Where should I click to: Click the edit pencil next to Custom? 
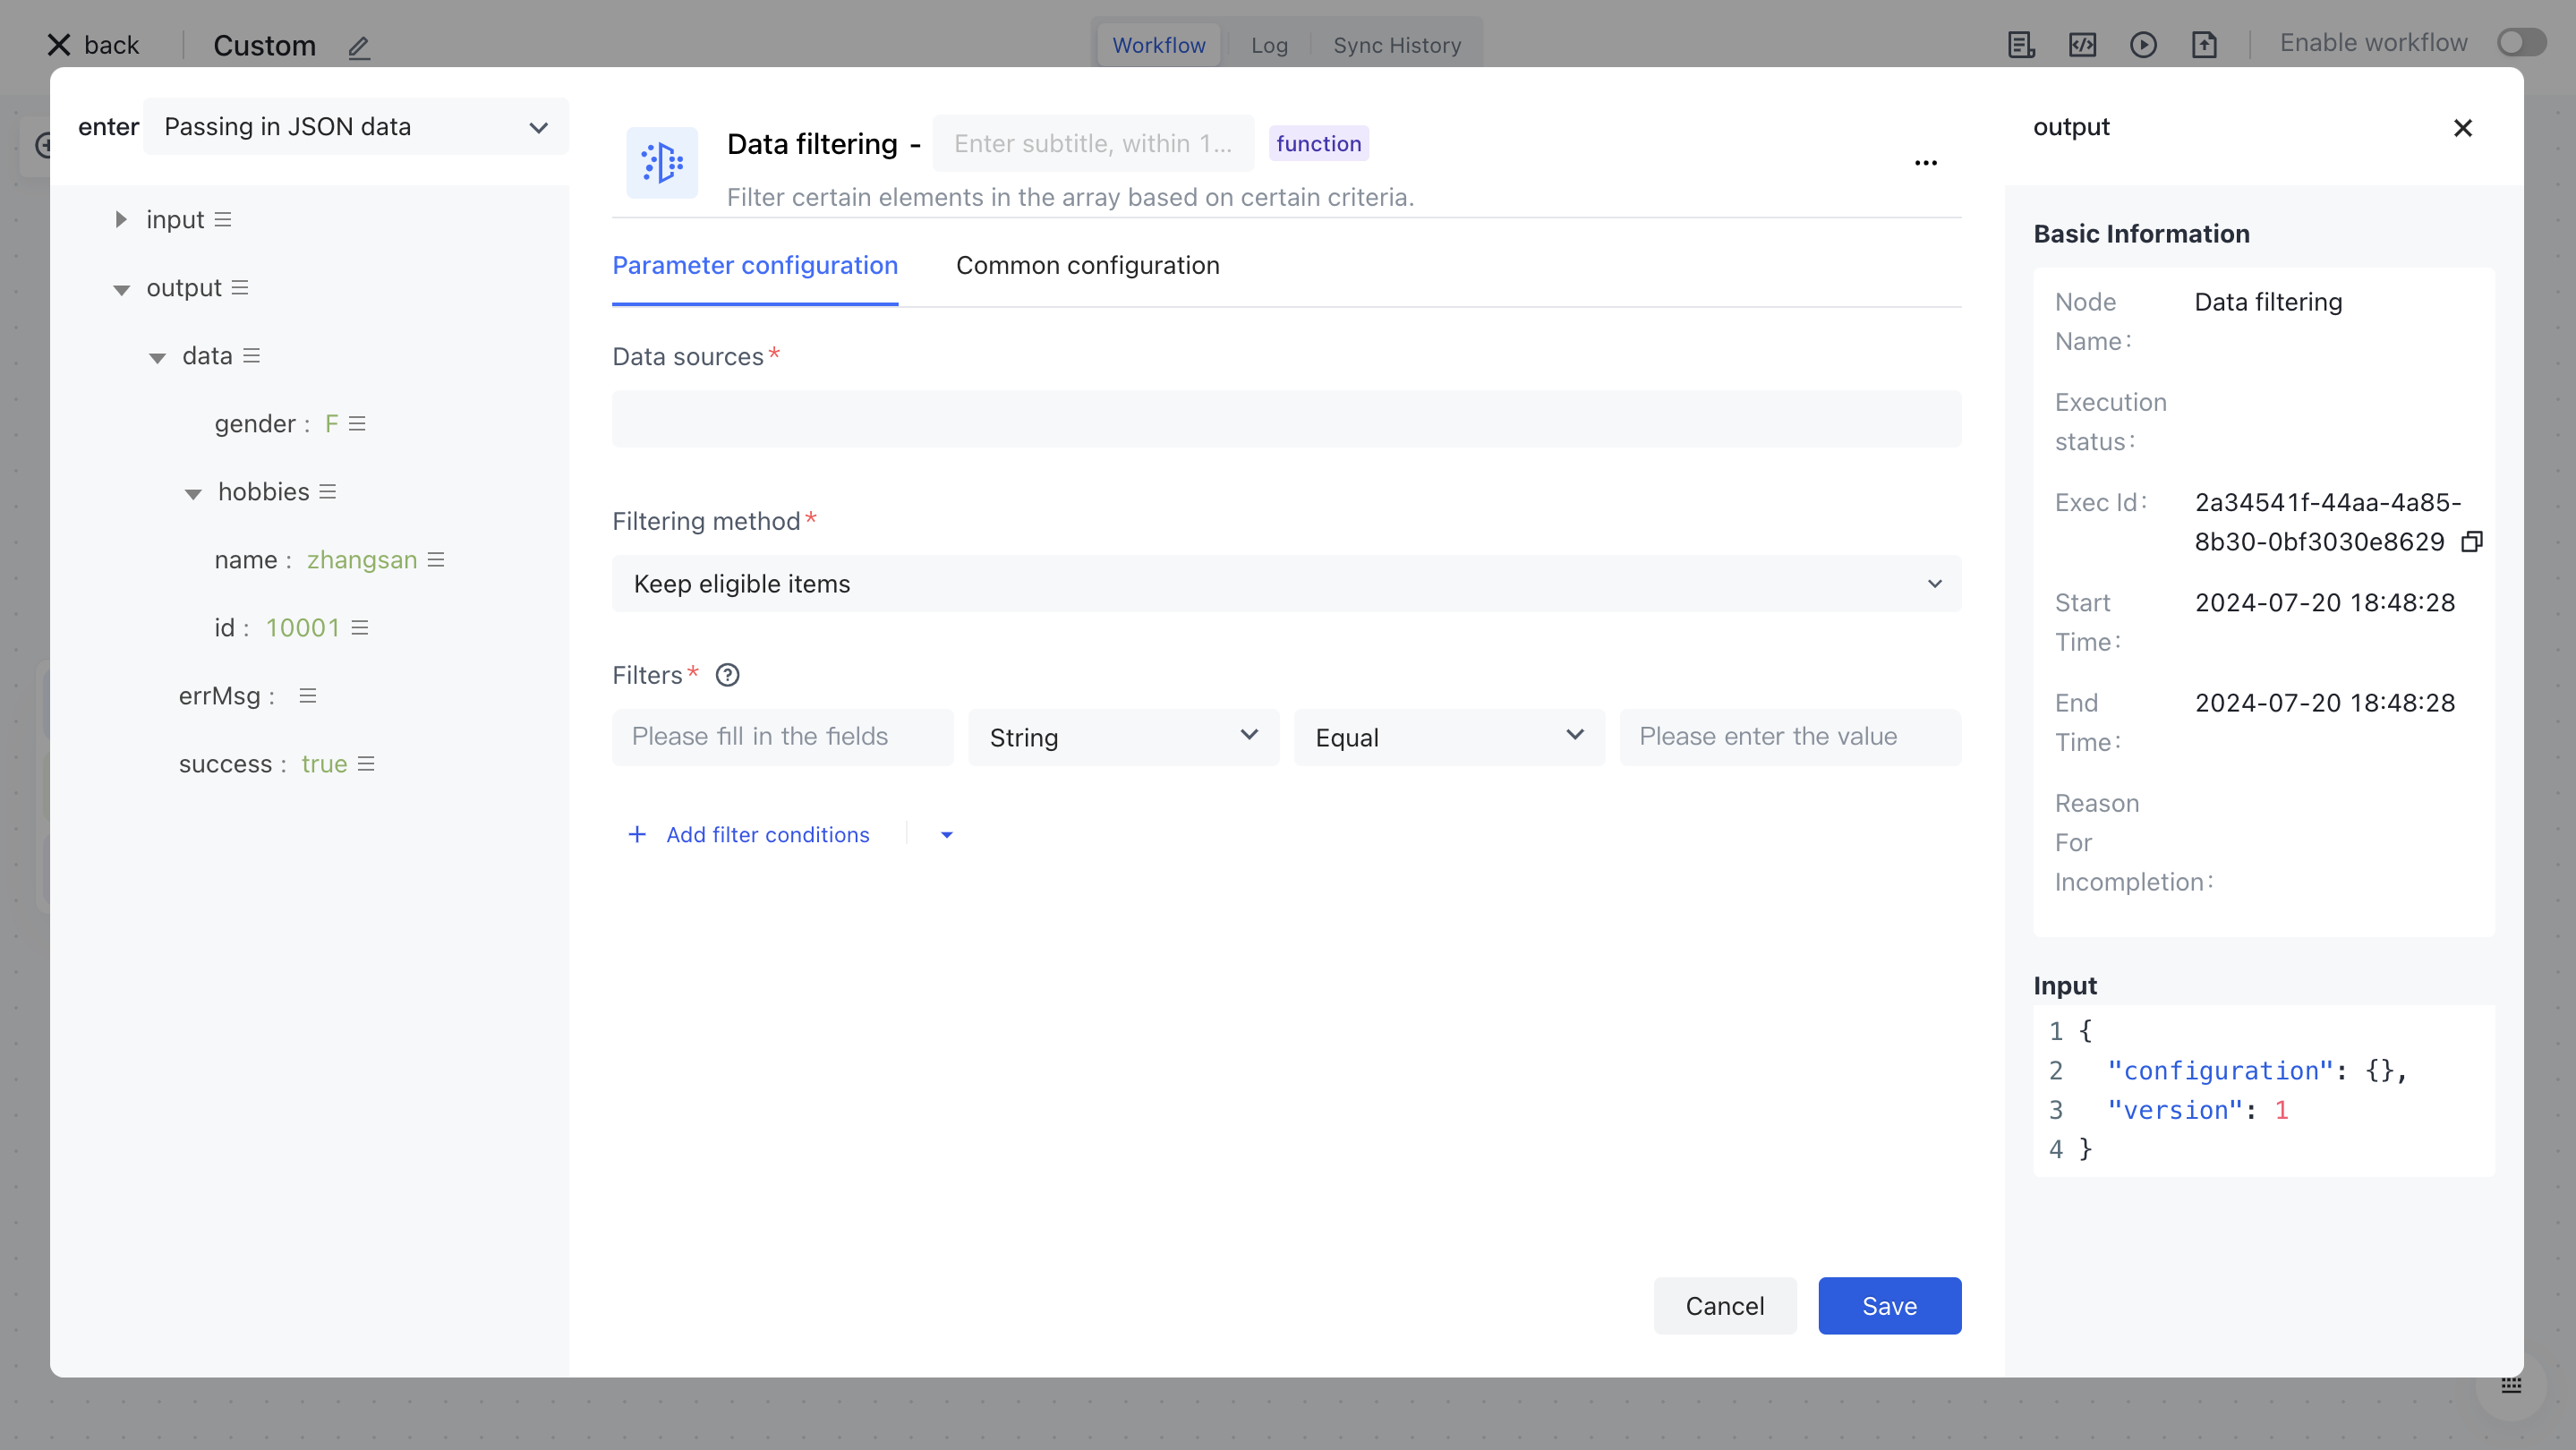coord(359,47)
